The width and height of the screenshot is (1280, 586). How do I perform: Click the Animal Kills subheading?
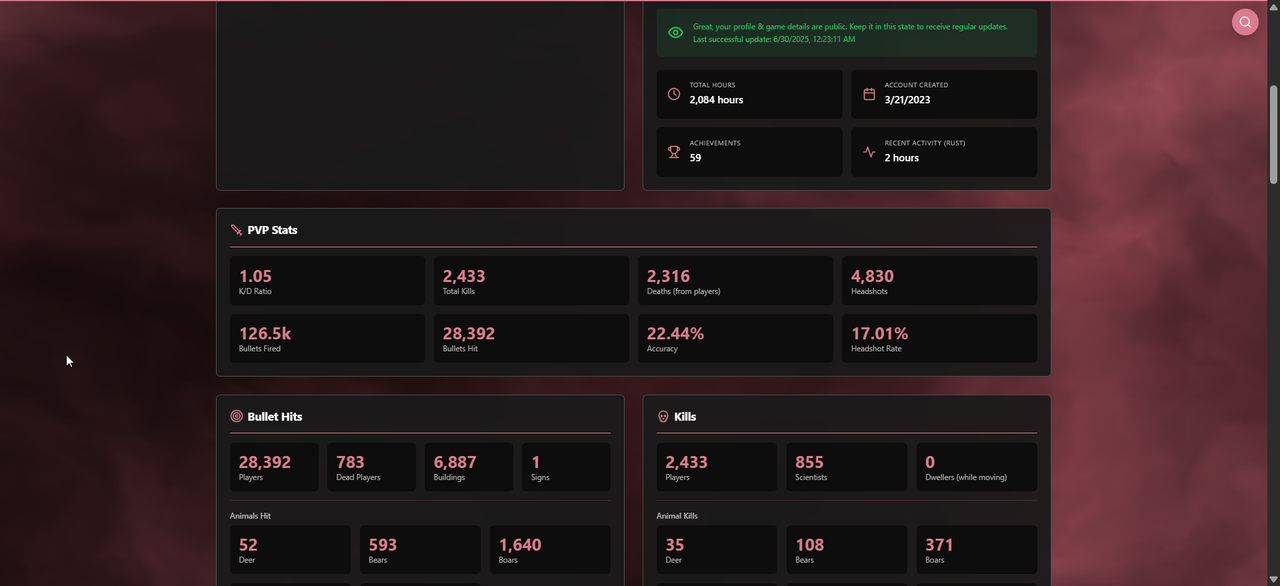coord(677,516)
